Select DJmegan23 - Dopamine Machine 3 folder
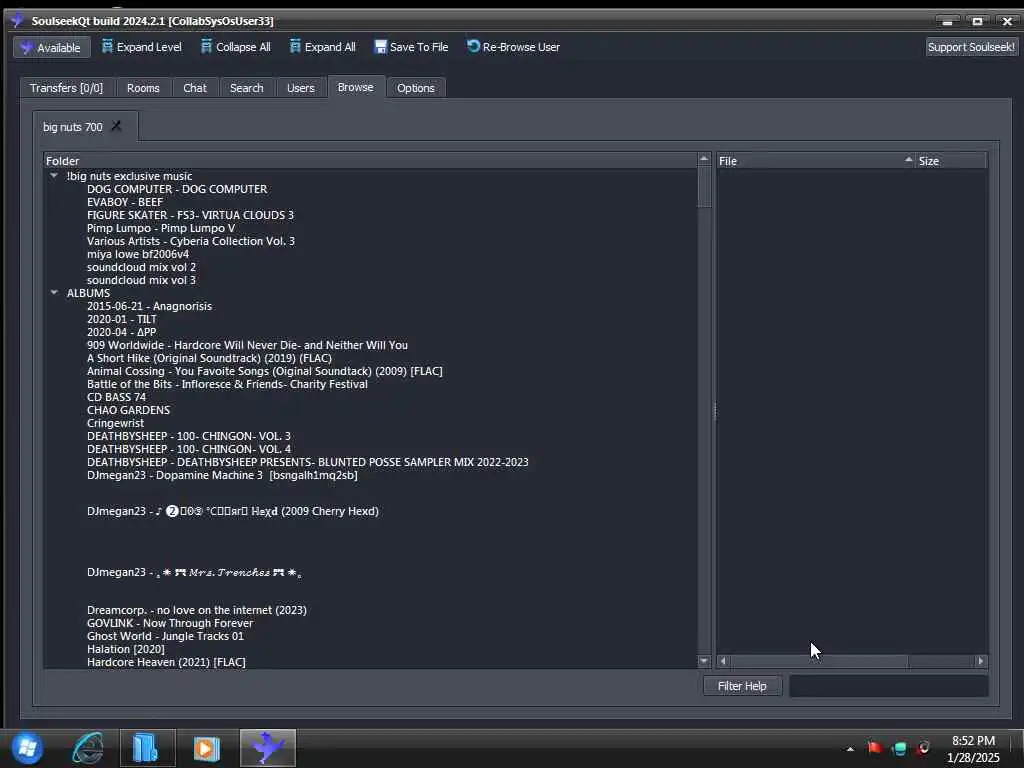This screenshot has height=768, width=1024. pyautogui.click(x=222, y=475)
